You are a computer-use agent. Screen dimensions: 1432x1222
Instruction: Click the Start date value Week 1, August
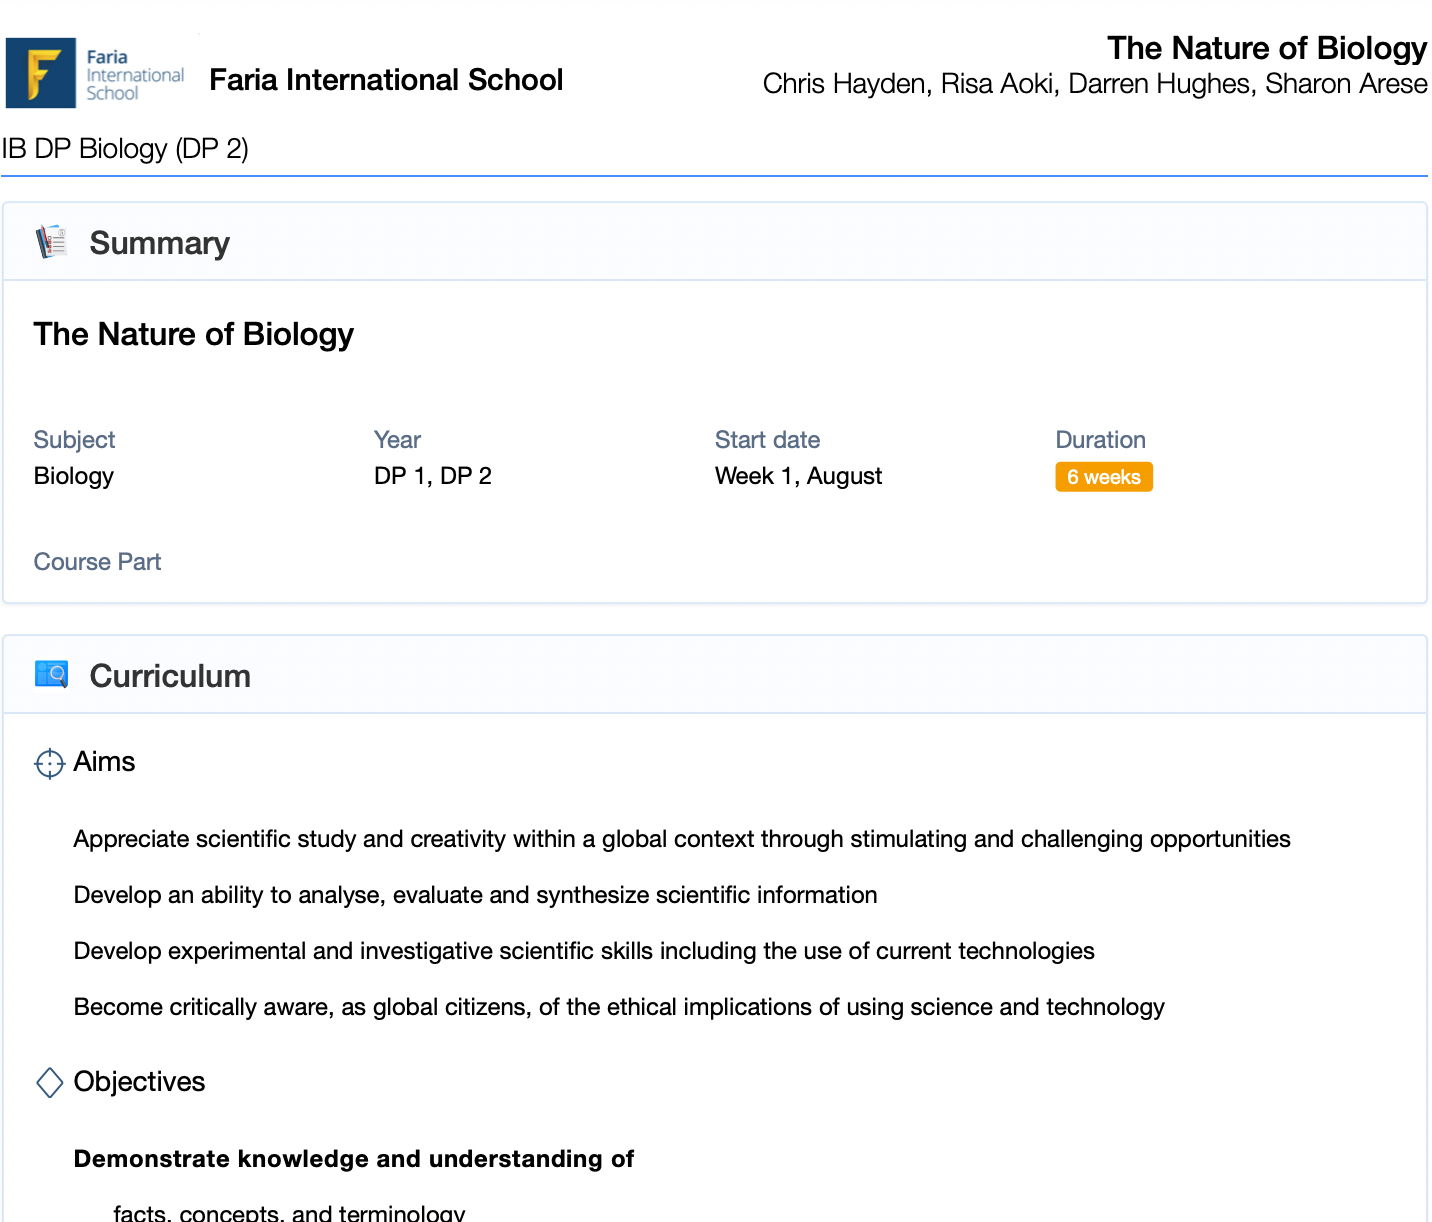click(x=798, y=476)
